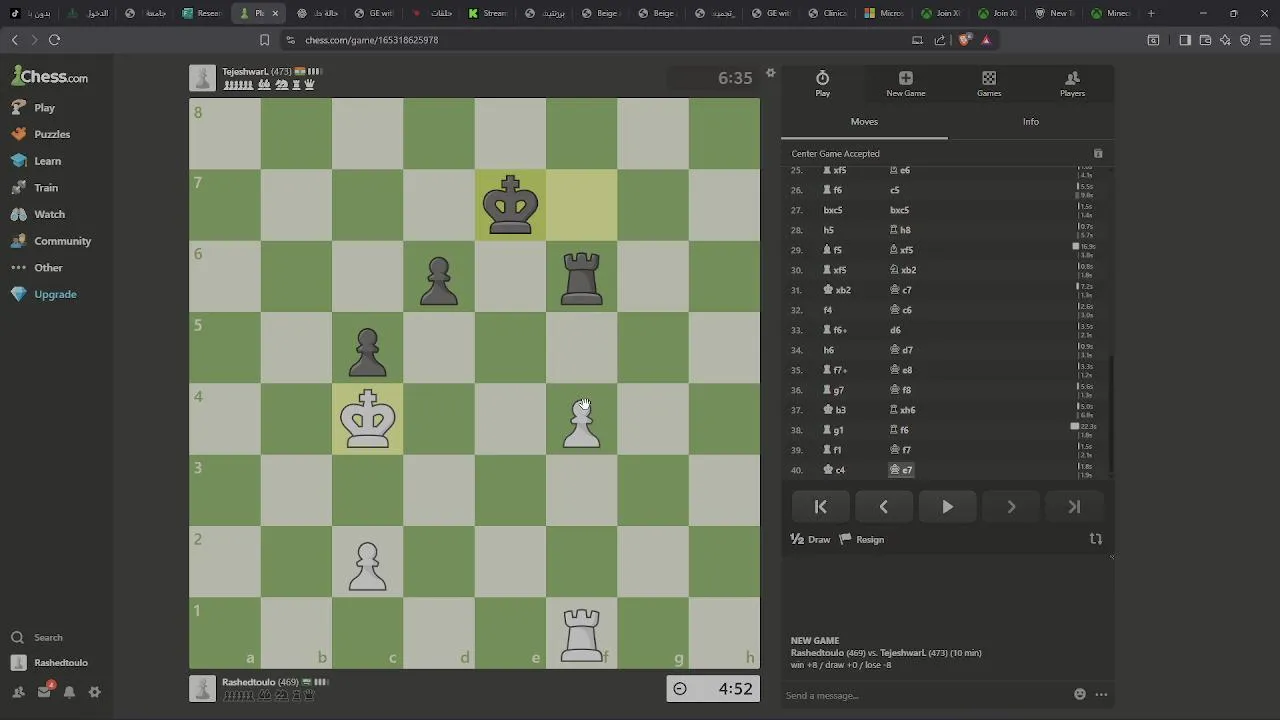1280x720 pixels.
Task: Open the sidebar Search
Action: pos(37,637)
